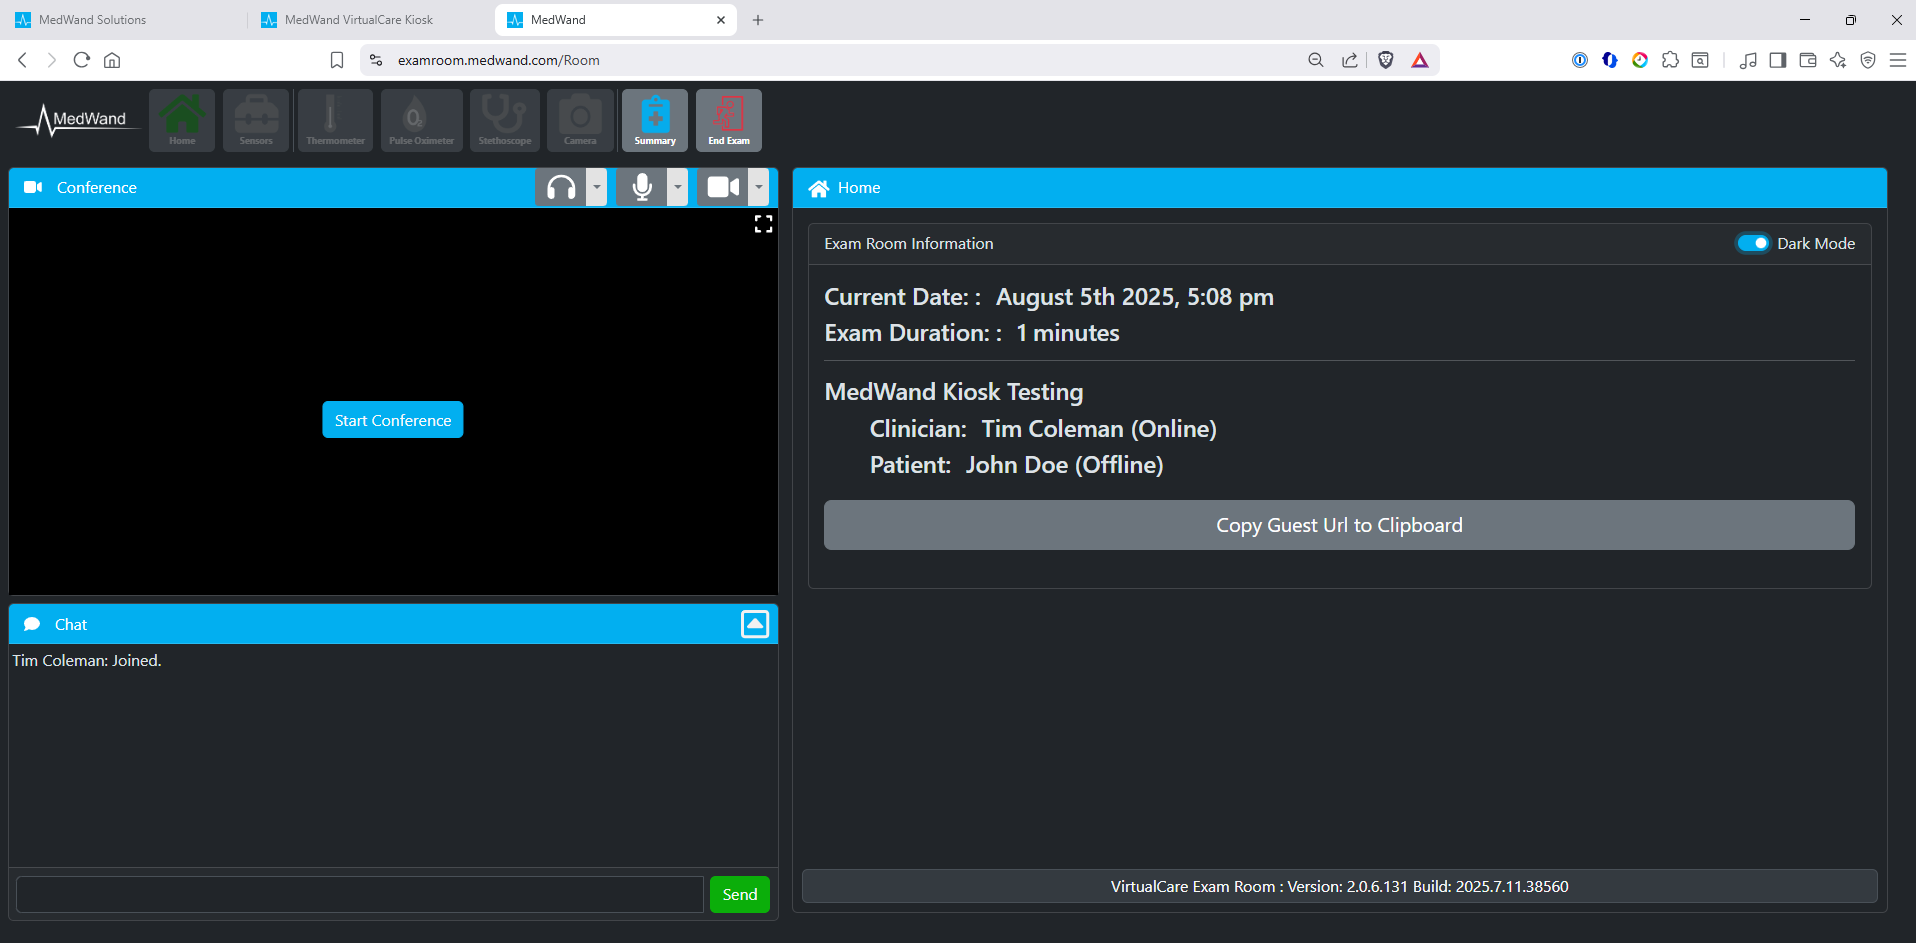
Task: Bookmark this page
Action: coord(337,60)
